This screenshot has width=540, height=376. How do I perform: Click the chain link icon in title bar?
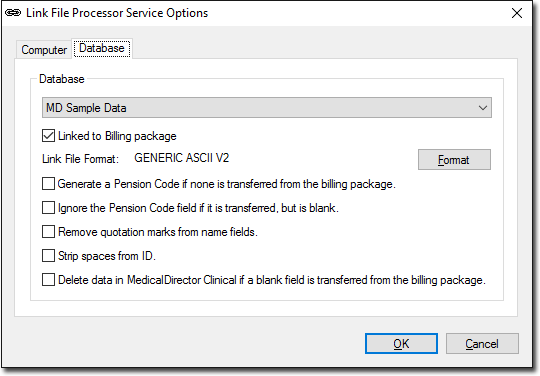tap(13, 13)
